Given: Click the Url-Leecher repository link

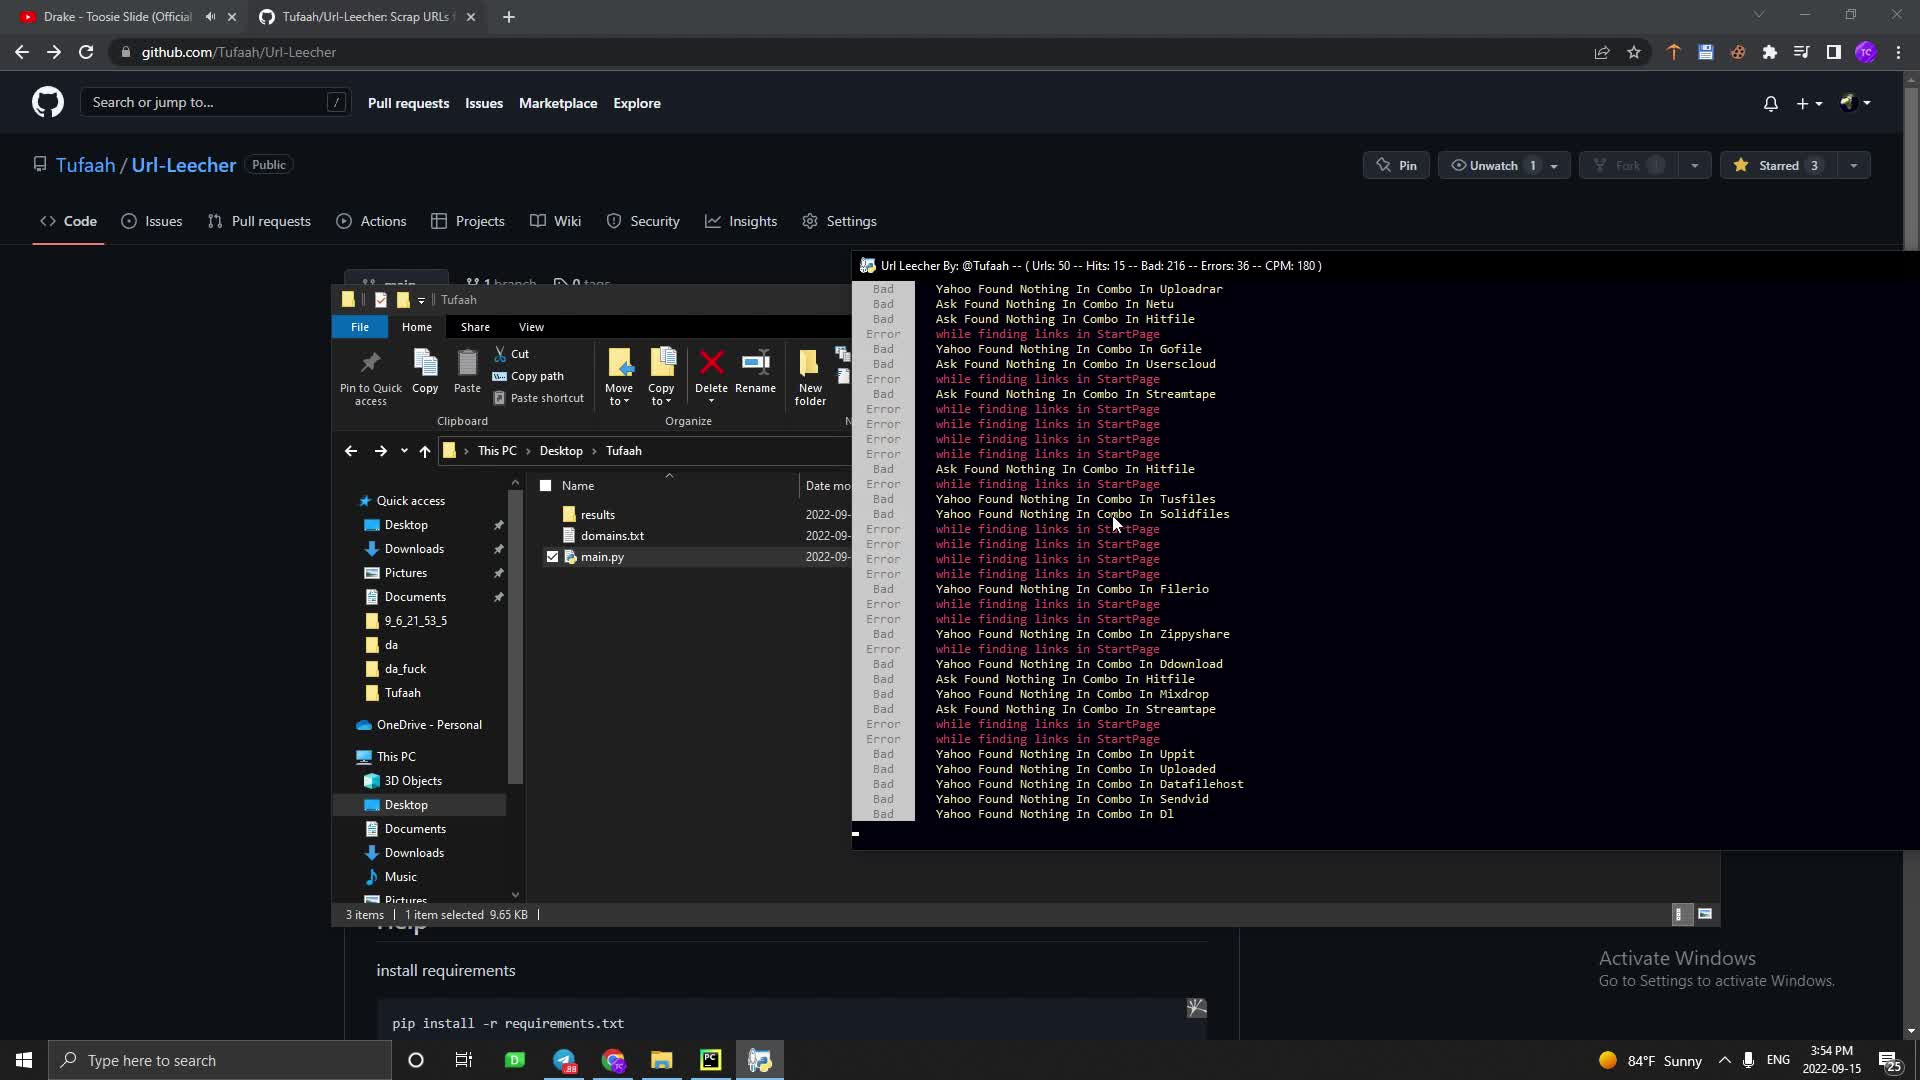Looking at the screenshot, I should [x=184, y=165].
